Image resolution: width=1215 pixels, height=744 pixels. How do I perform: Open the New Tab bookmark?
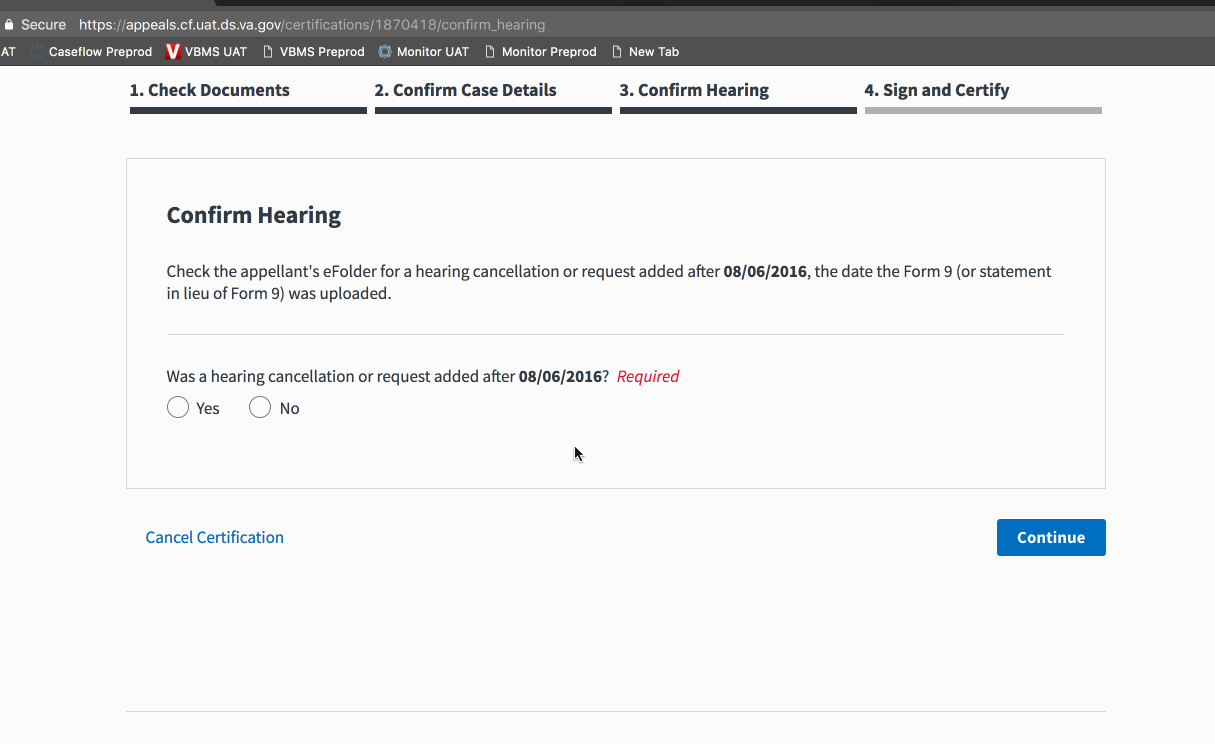(645, 52)
